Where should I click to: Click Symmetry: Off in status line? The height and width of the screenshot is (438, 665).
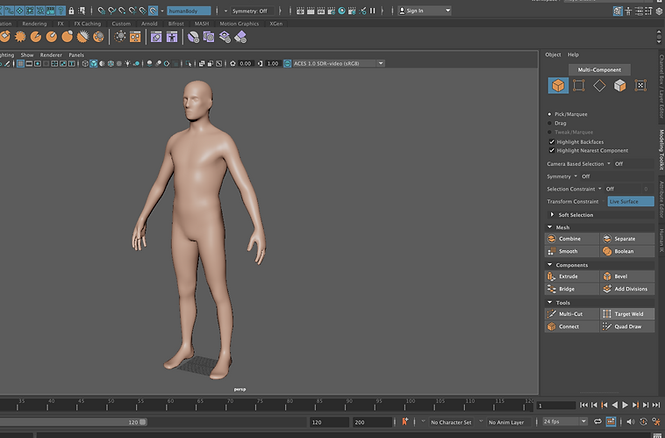249,11
